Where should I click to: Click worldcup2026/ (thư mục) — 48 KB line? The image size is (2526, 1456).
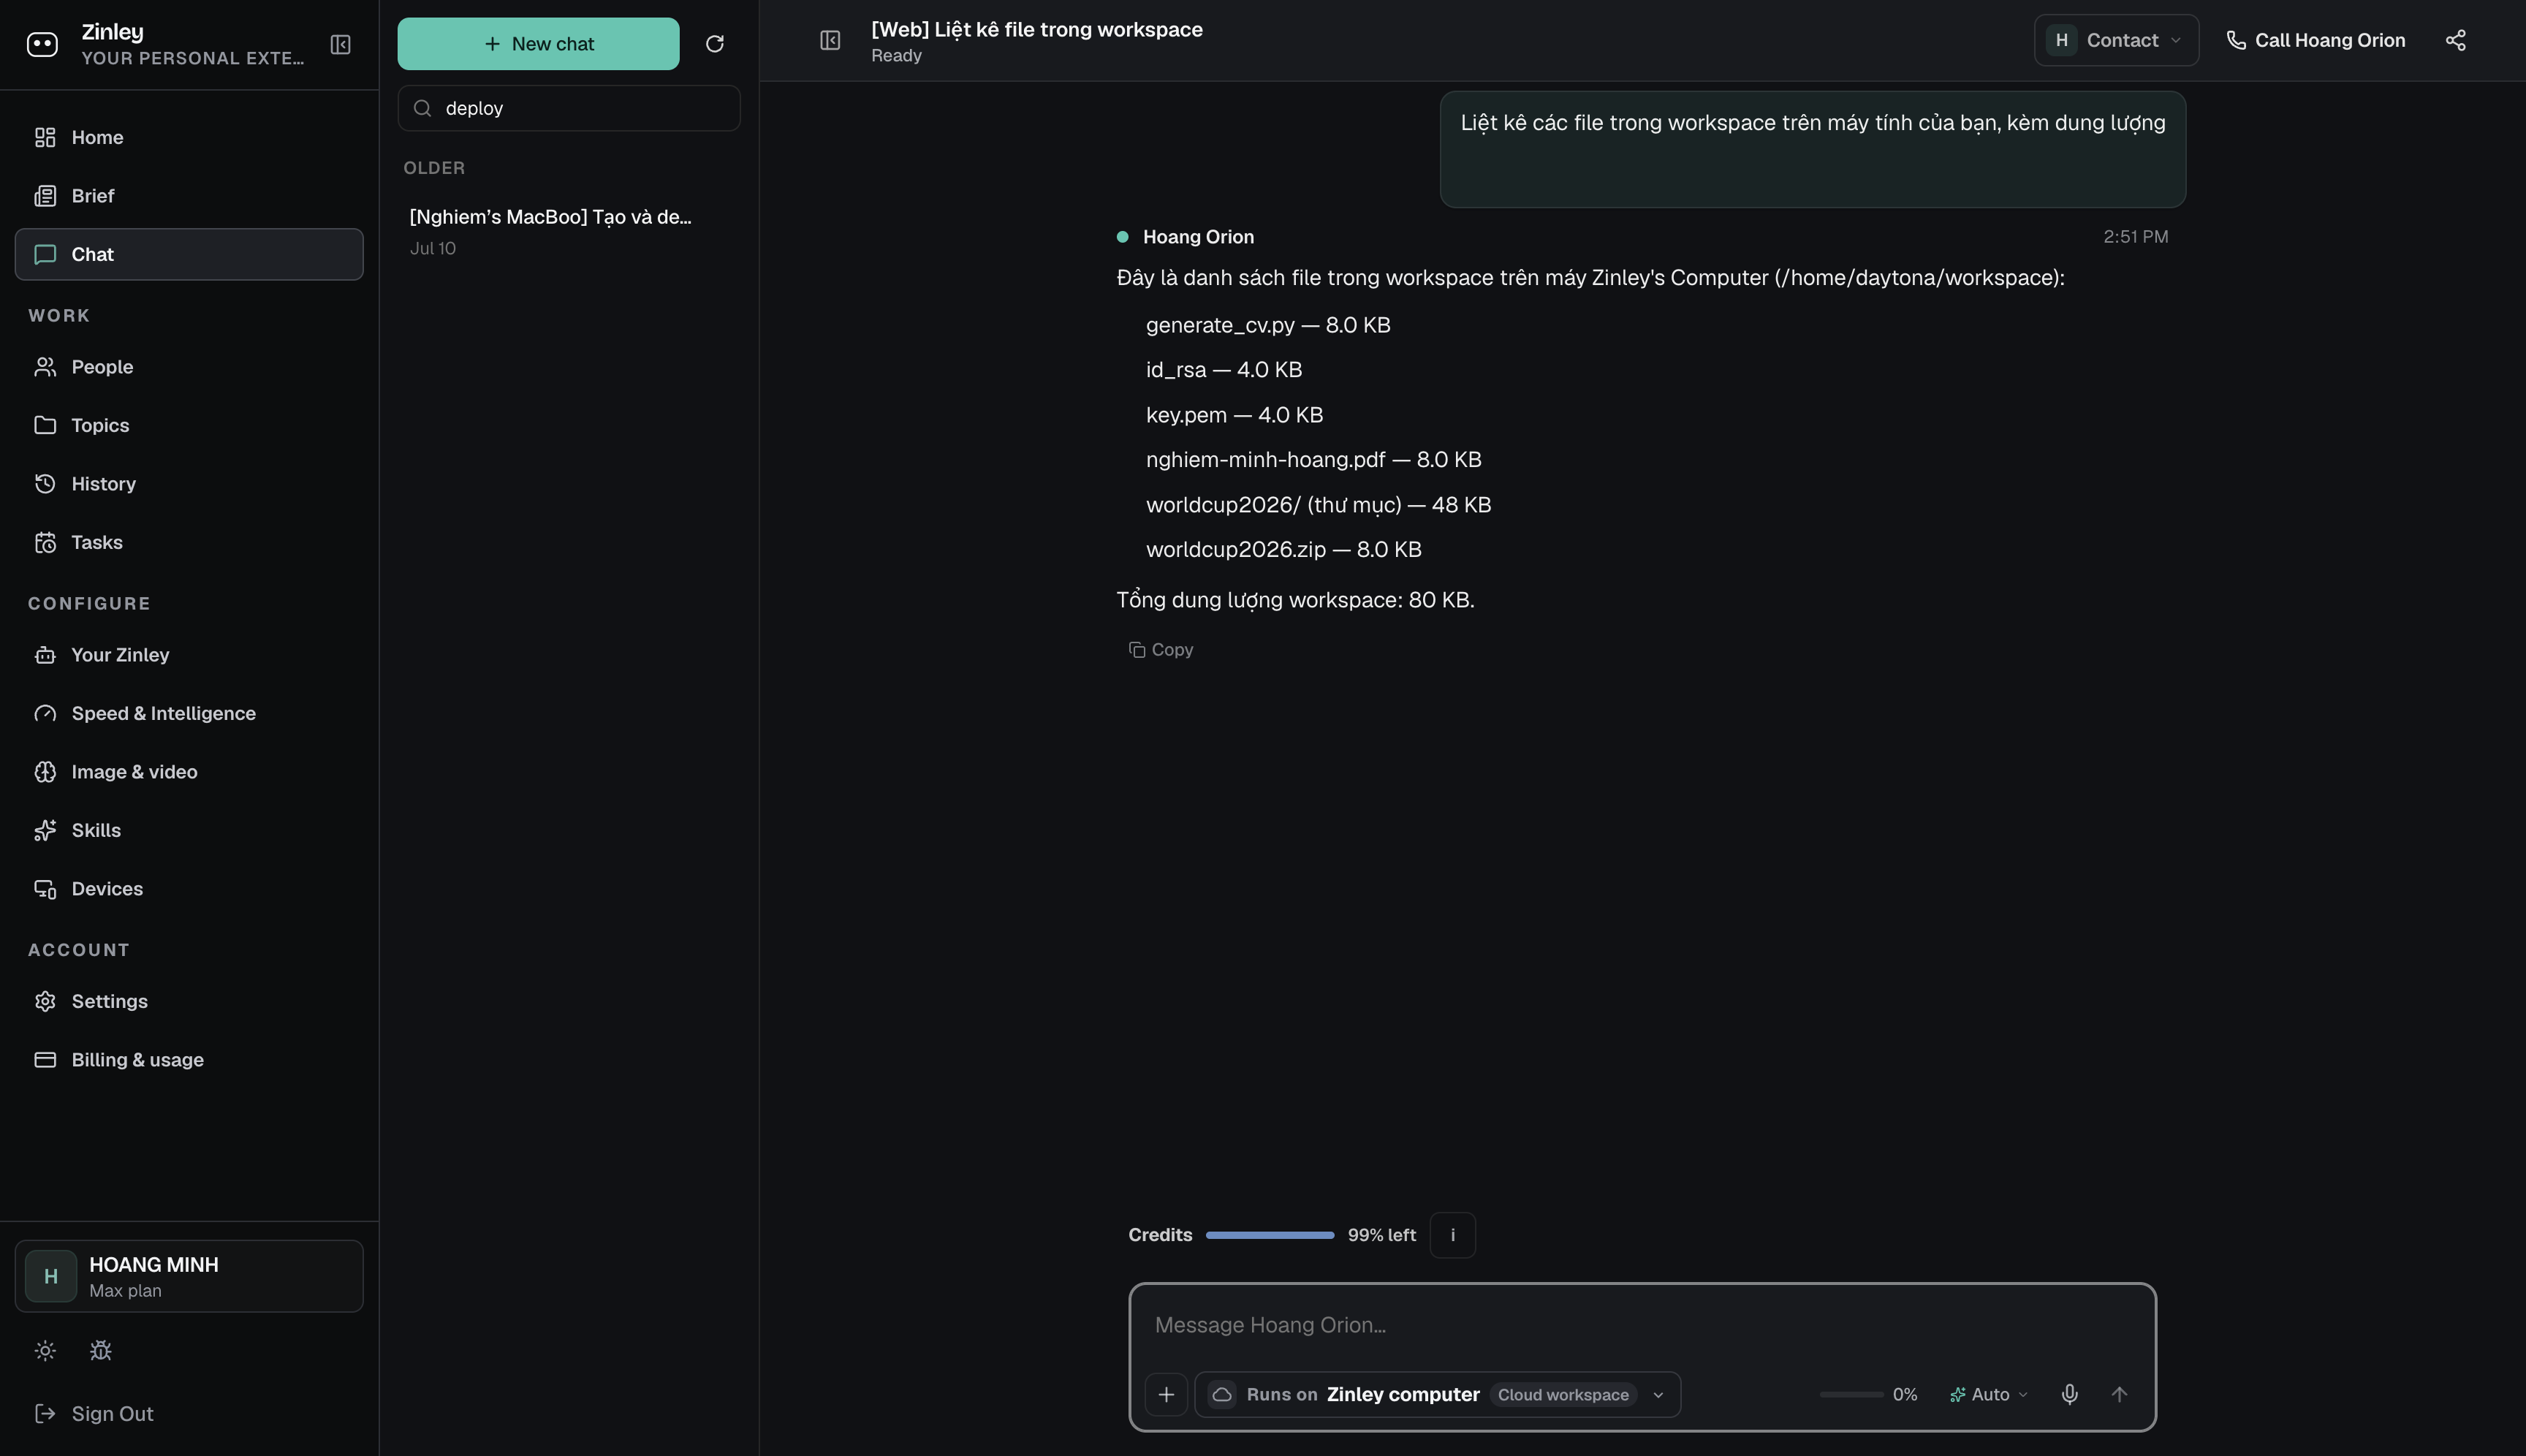tap(1318, 505)
